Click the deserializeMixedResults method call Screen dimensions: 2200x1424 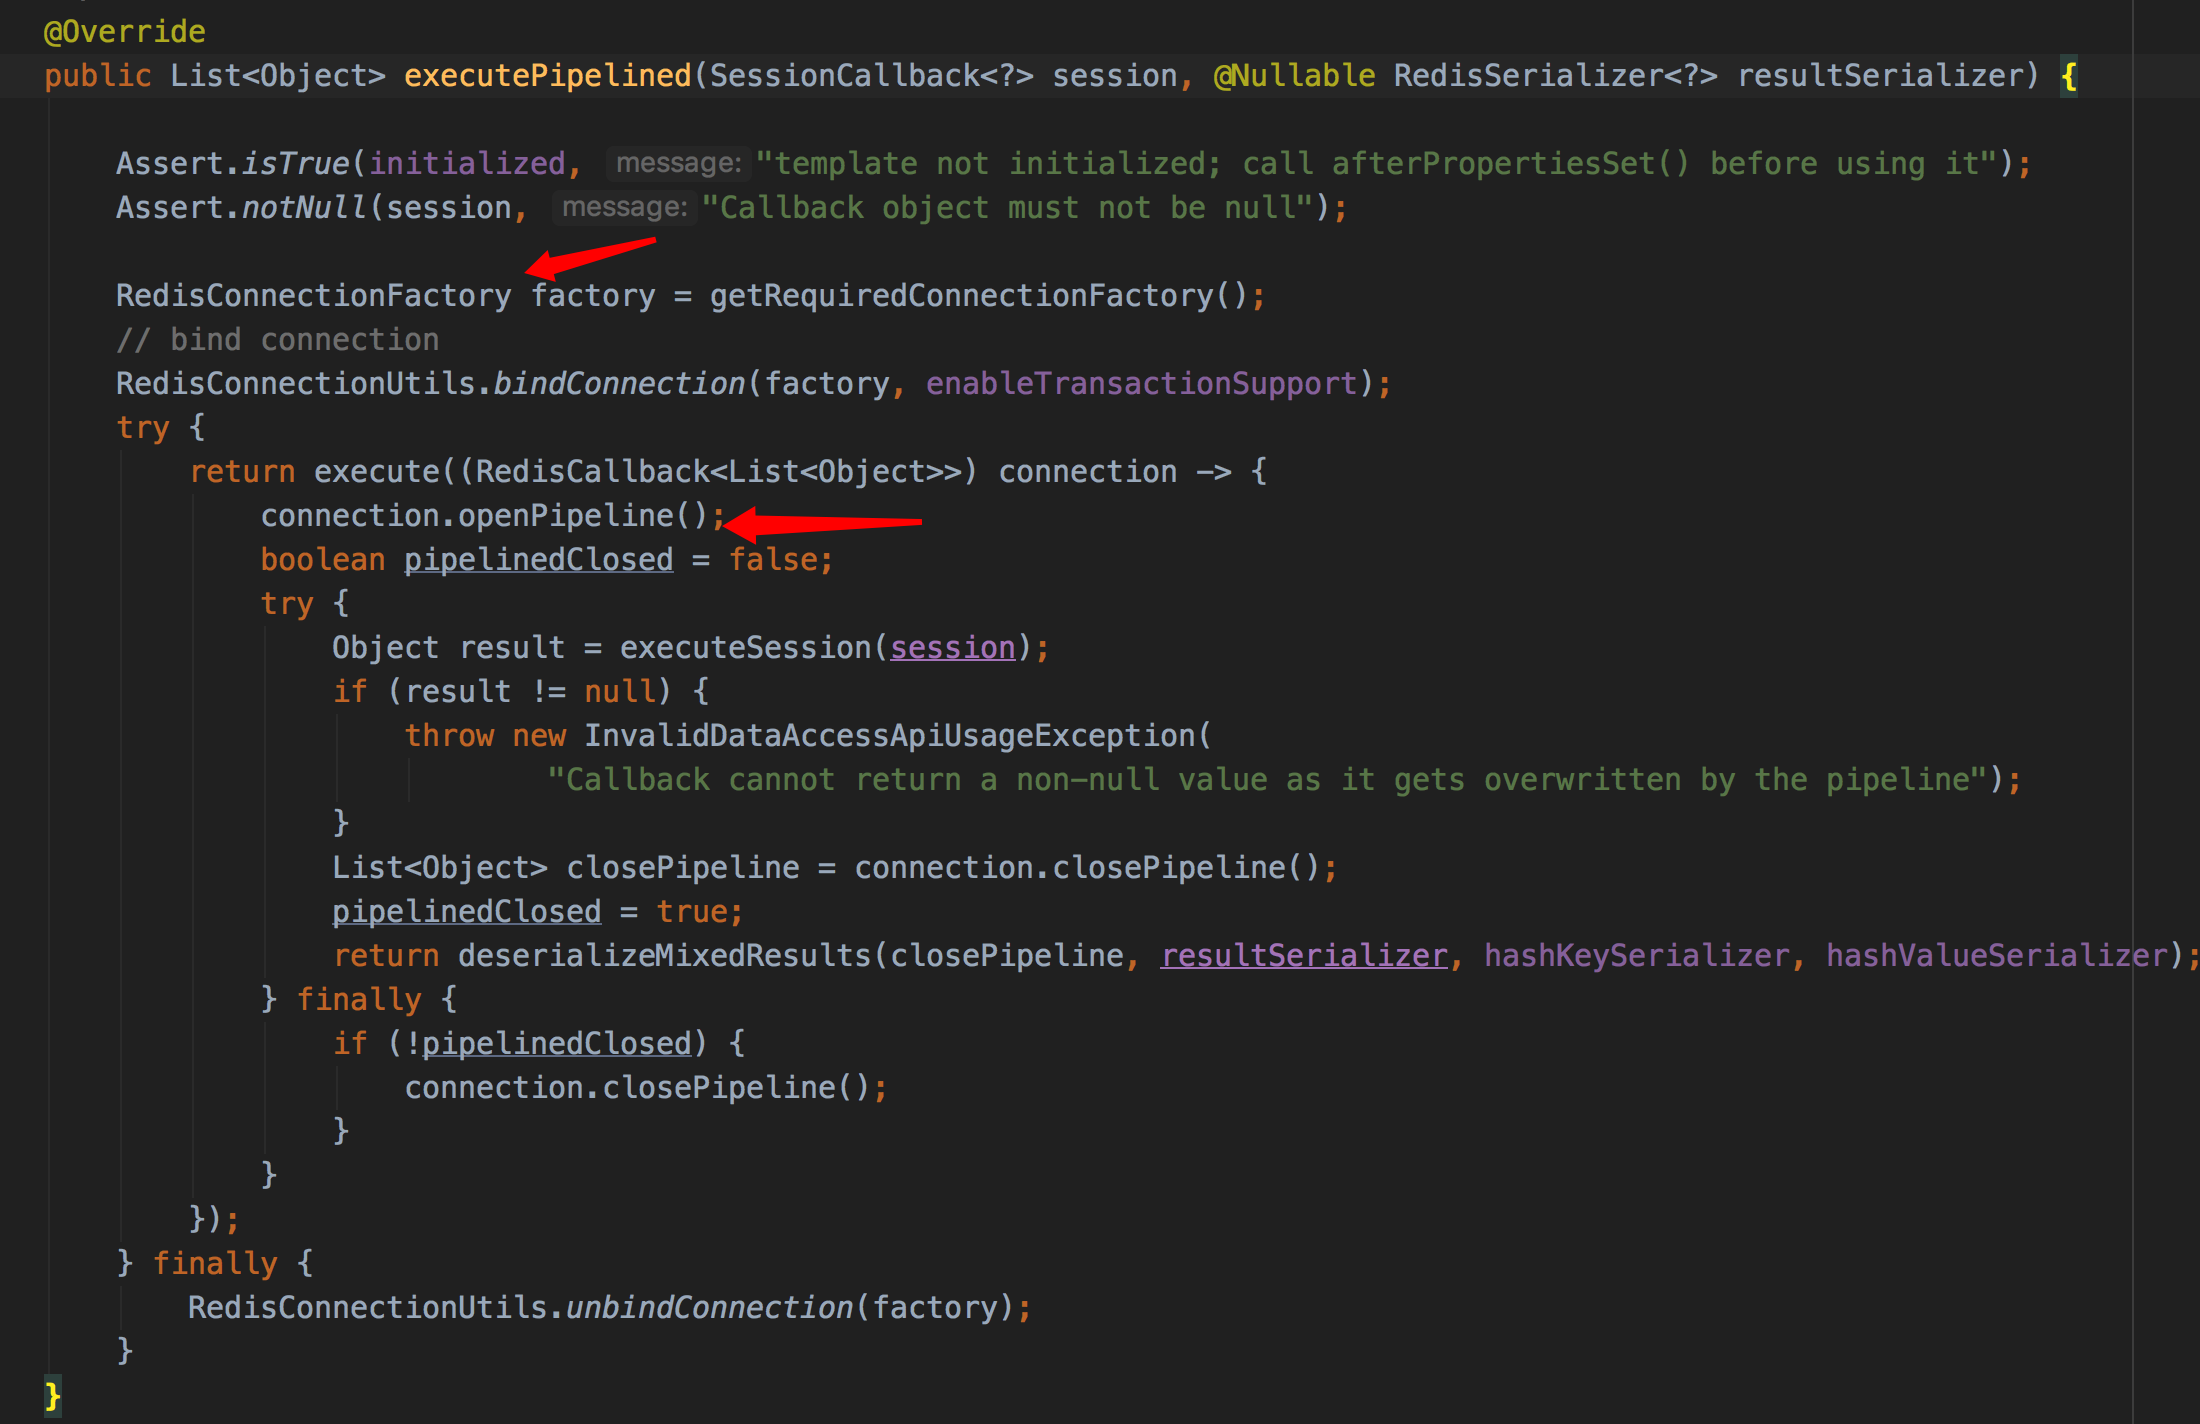[664, 955]
